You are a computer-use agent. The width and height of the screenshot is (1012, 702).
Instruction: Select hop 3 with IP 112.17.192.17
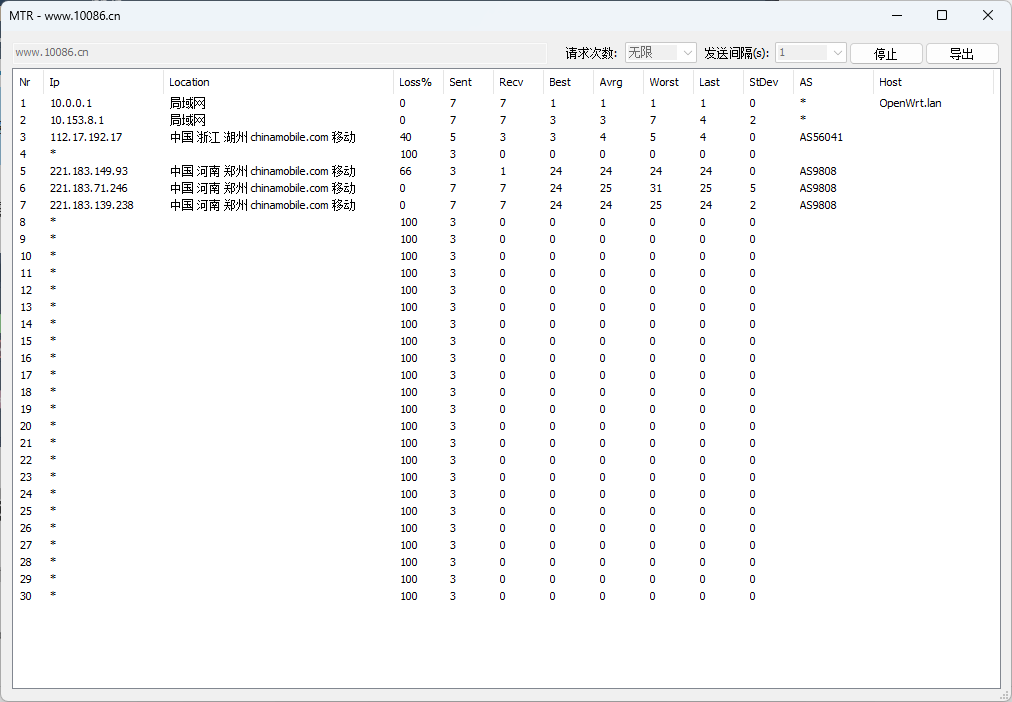[86, 137]
